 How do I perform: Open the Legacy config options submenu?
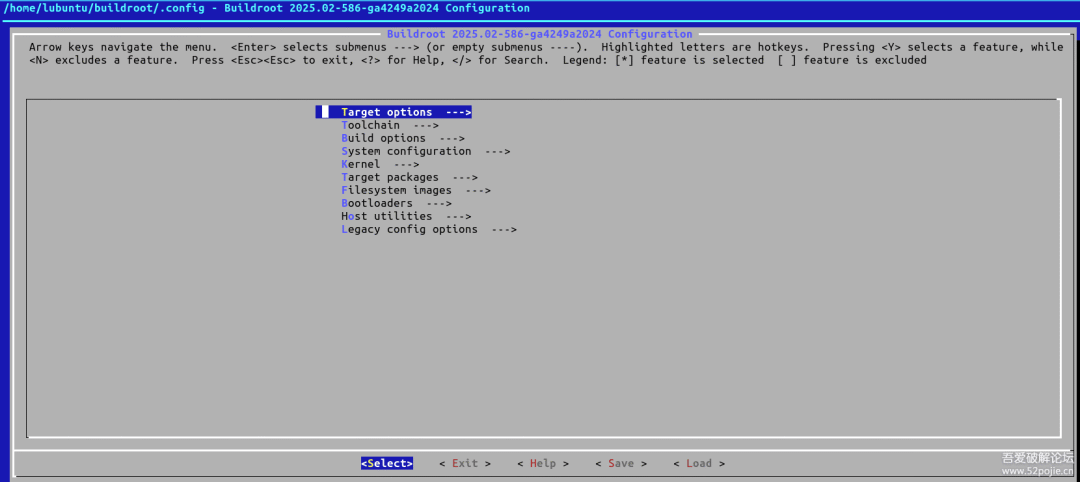click(x=429, y=230)
